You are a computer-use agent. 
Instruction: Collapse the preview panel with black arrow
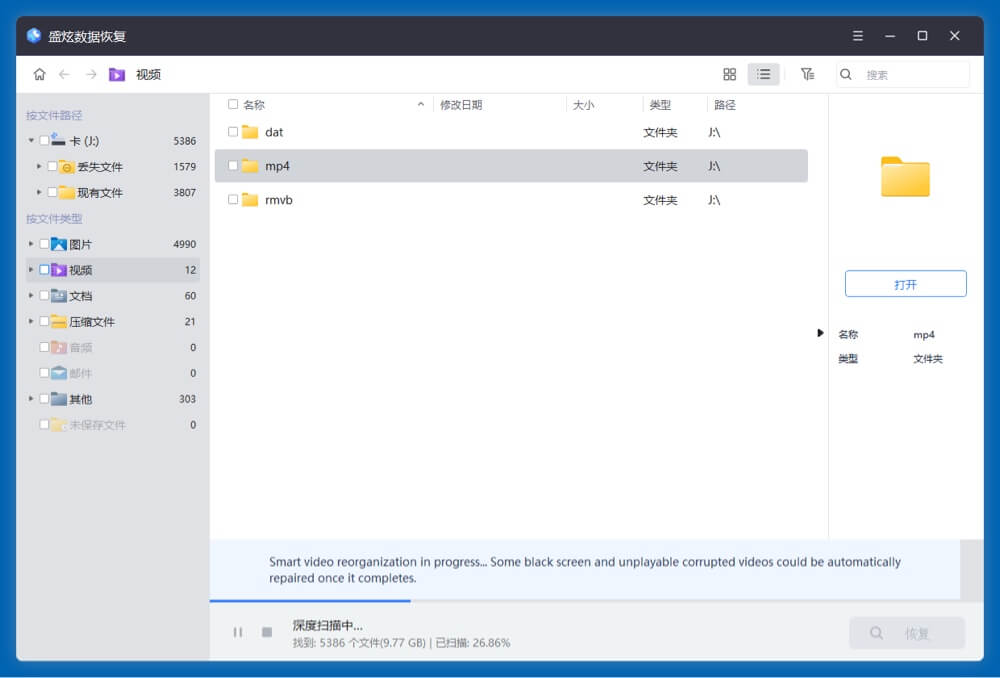coord(820,333)
